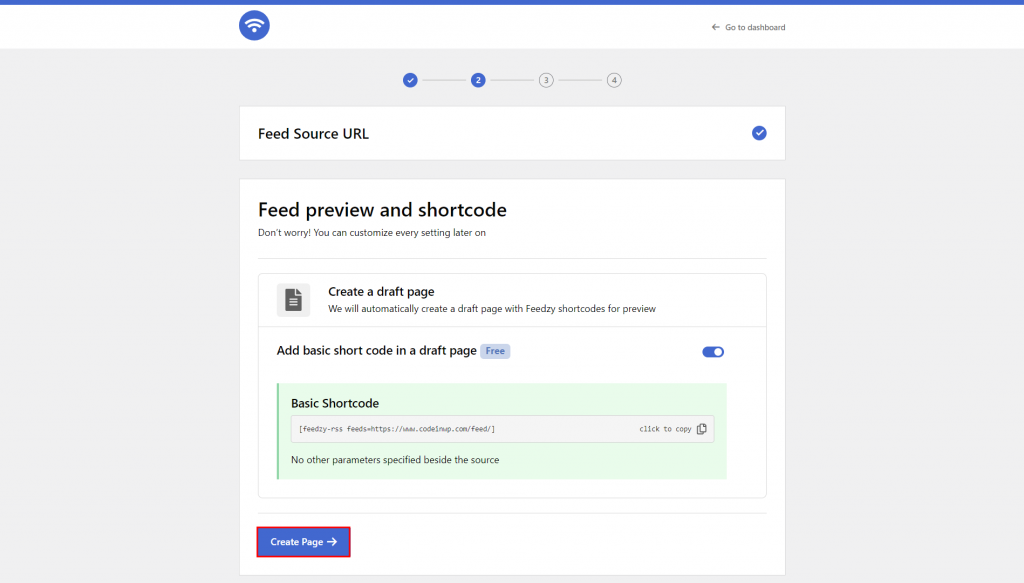Select the checkmark icon on wizard step one

coord(410,80)
